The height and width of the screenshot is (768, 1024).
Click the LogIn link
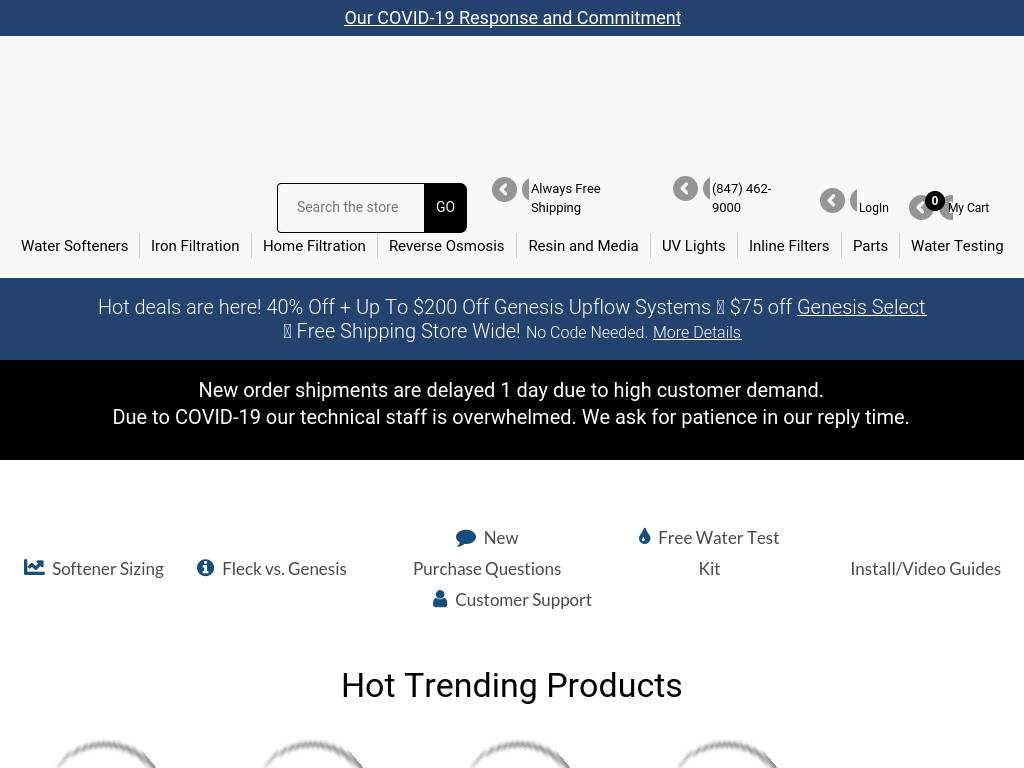(873, 208)
